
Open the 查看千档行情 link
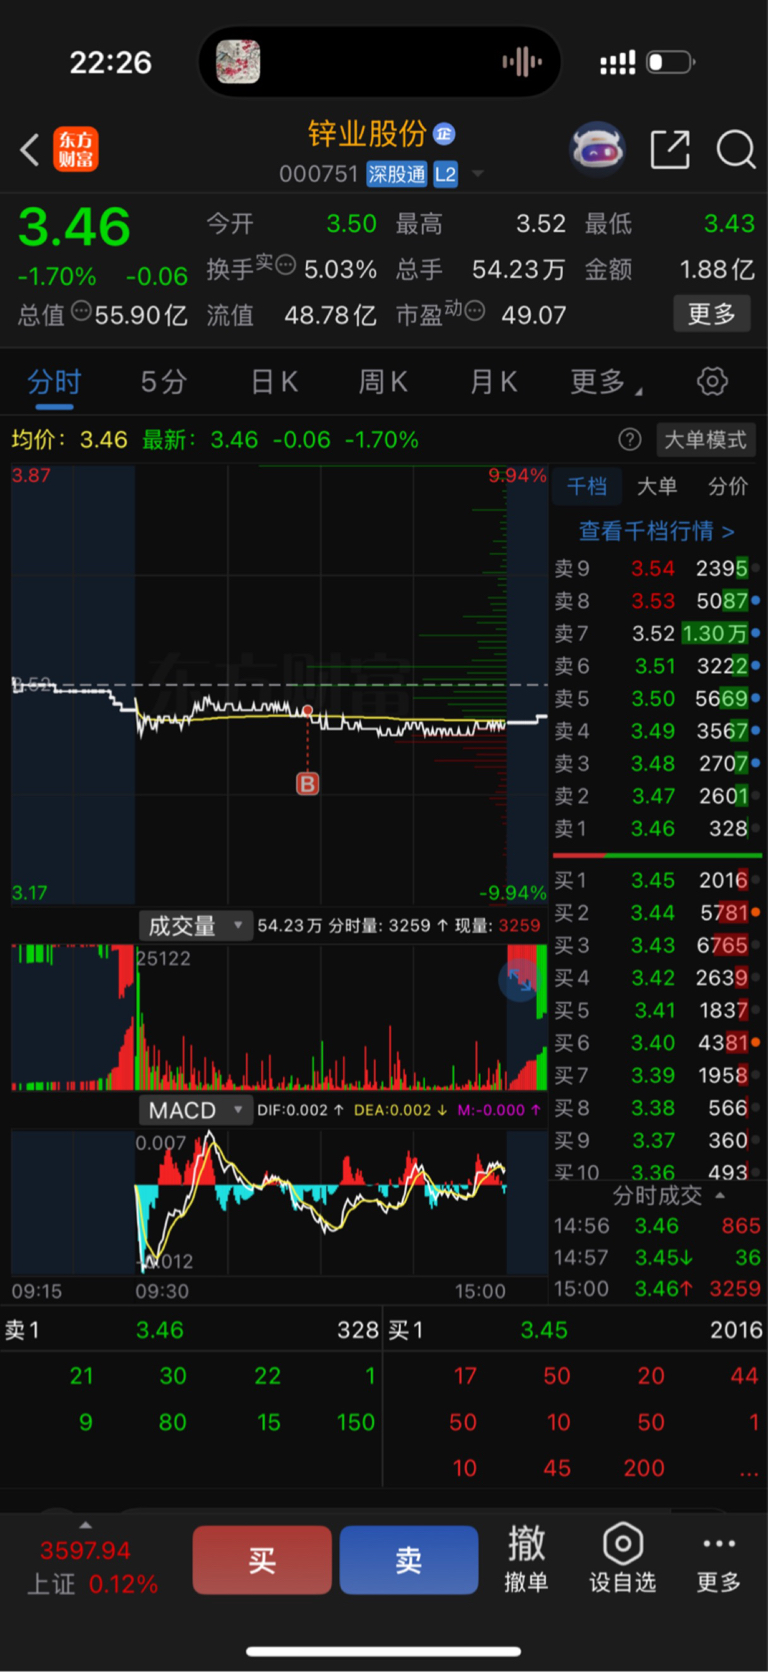click(657, 531)
